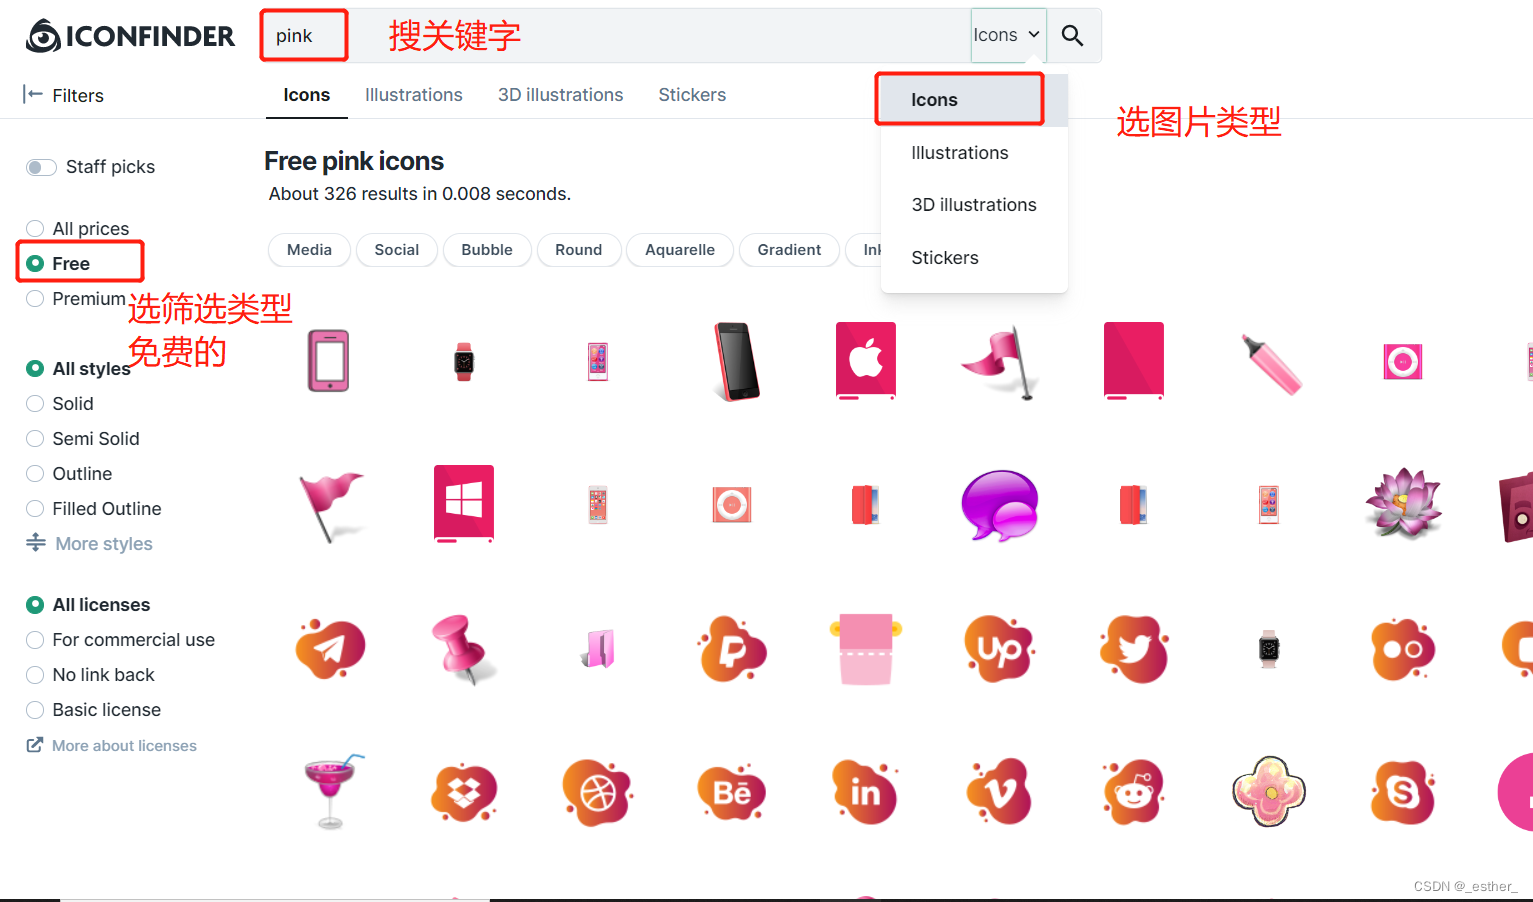Choose Stickers in the dropdown list
The width and height of the screenshot is (1533, 902).
[974, 258]
